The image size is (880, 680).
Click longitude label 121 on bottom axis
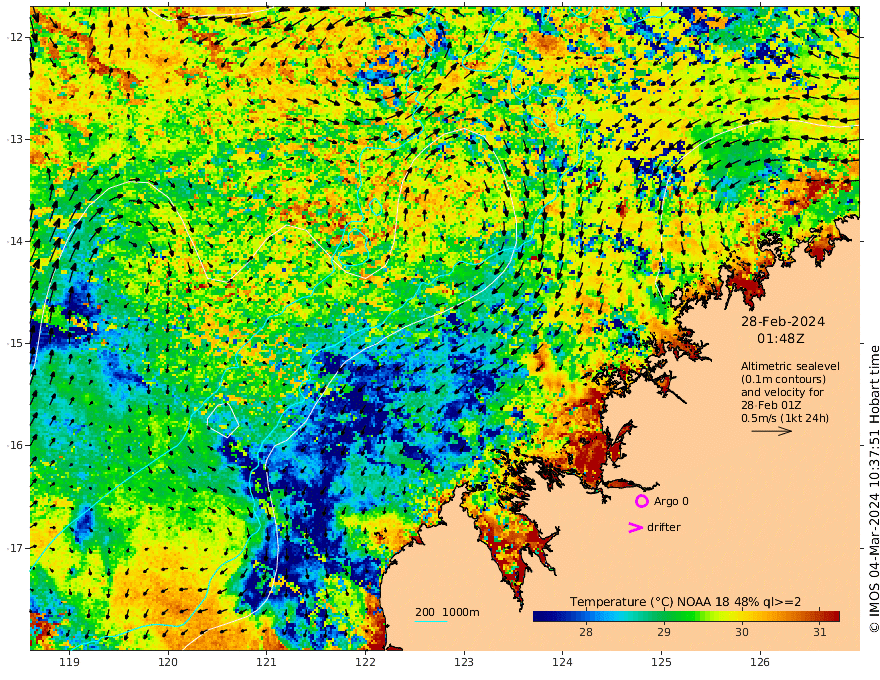coord(267,662)
